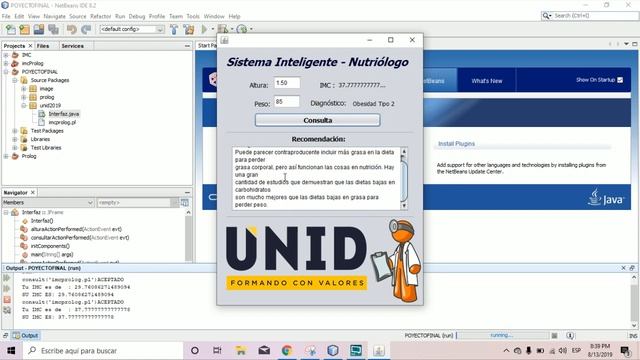Click the Output tab at bottom
This screenshot has width=640, height=360.
click(26, 336)
